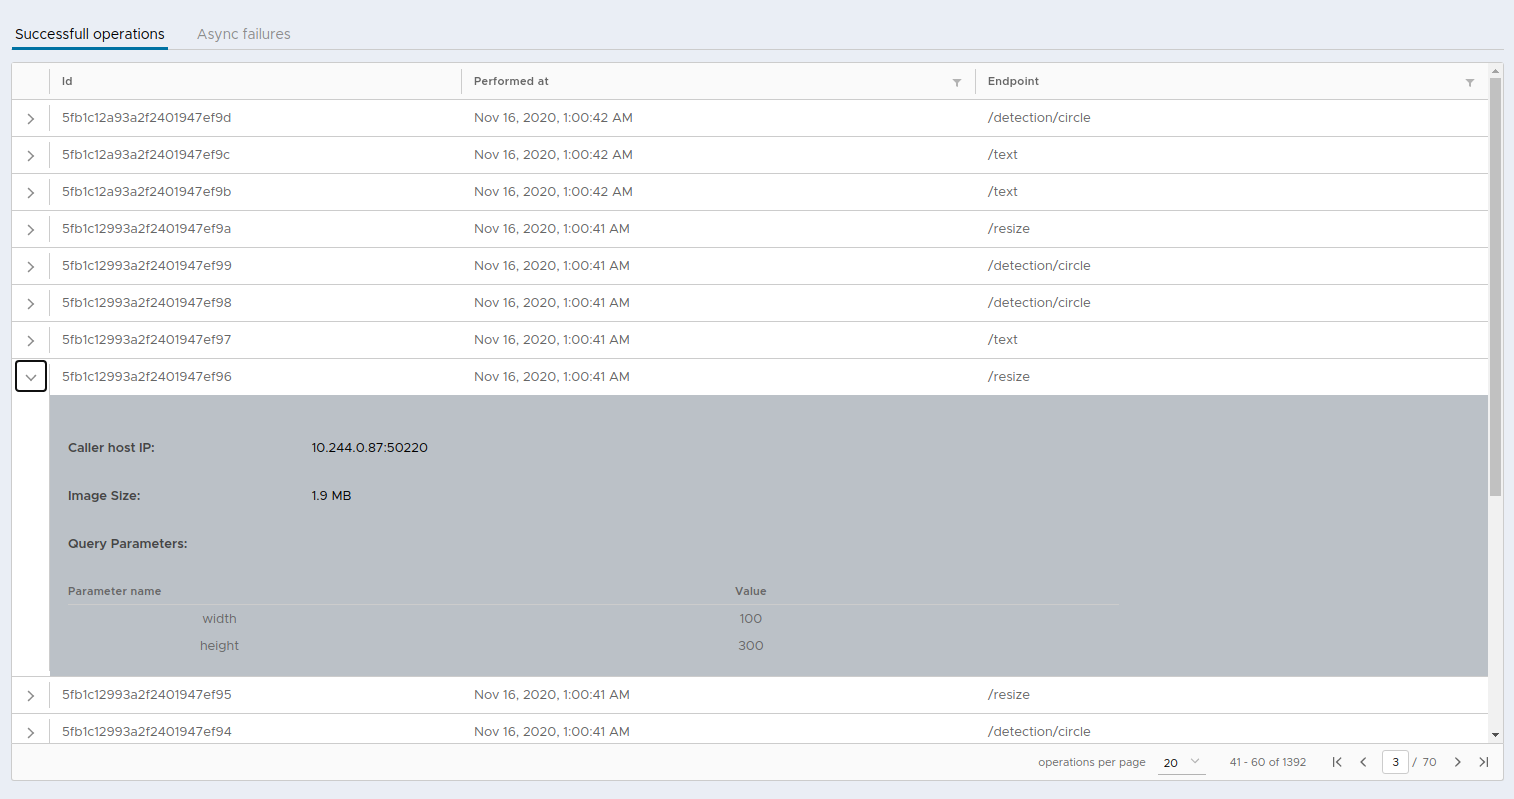Click the current page number field
1514x799 pixels.
(x=1395, y=762)
